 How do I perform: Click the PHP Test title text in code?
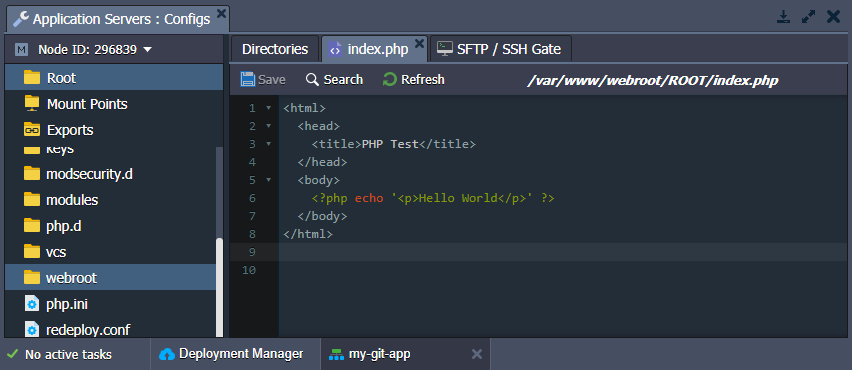[390, 144]
